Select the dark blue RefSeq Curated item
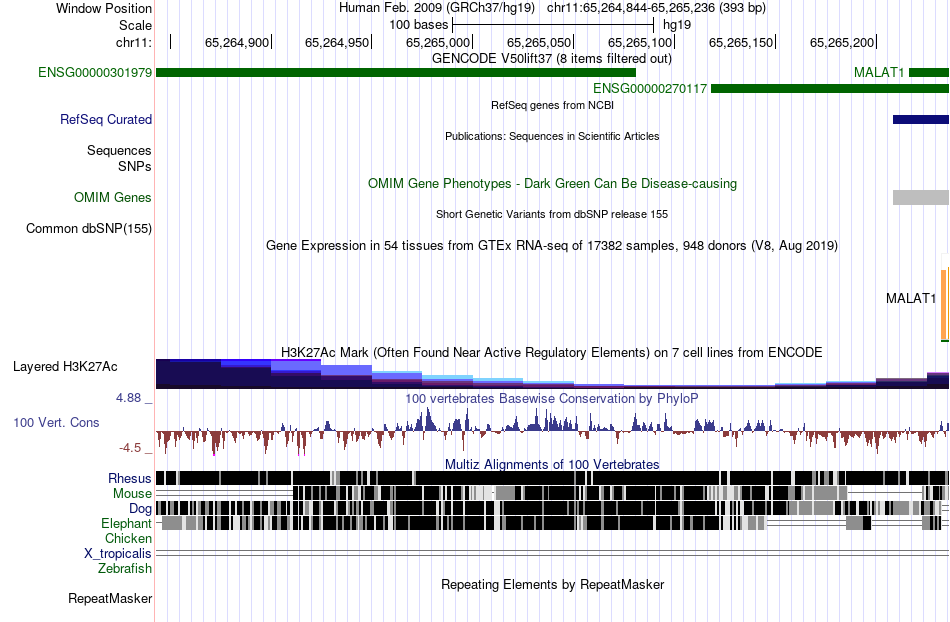The image size is (950, 622). 921,120
